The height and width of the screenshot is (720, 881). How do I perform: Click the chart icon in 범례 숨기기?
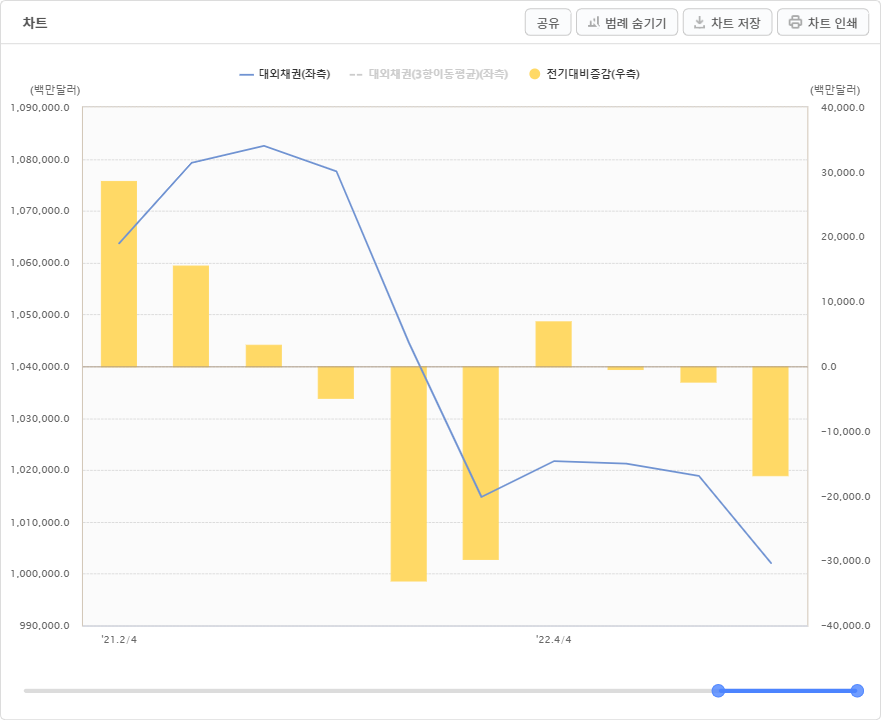pyautogui.click(x=594, y=22)
